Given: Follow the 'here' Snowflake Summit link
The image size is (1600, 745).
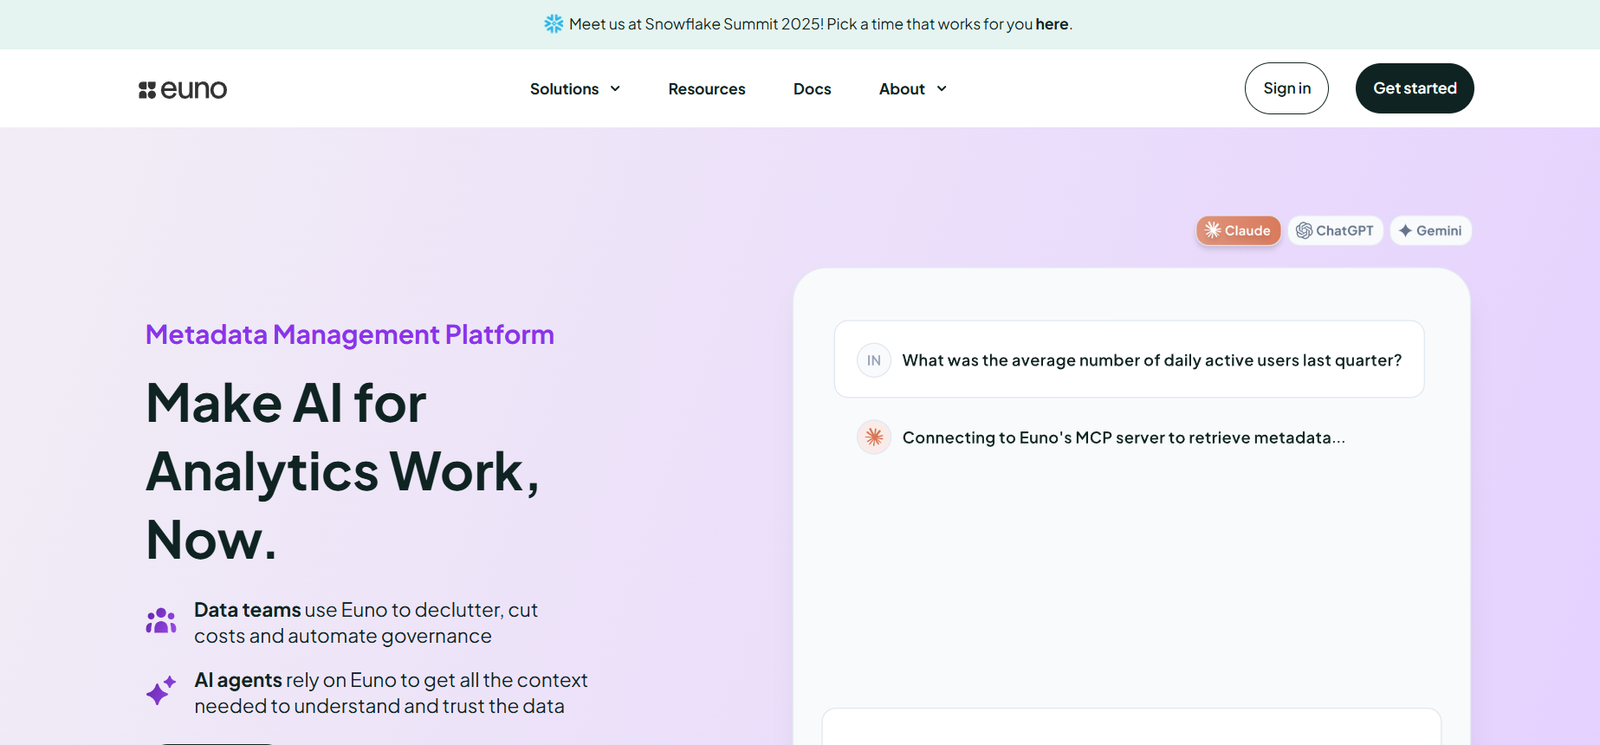Looking at the screenshot, I should click(x=1052, y=24).
